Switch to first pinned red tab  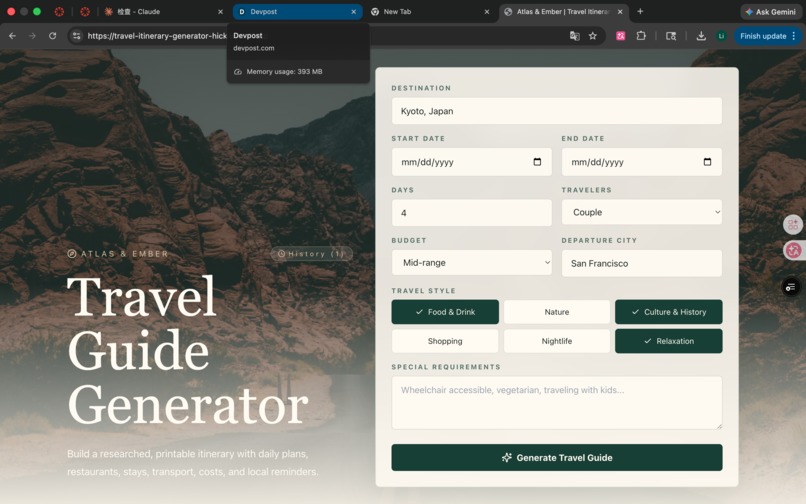point(59,11)
